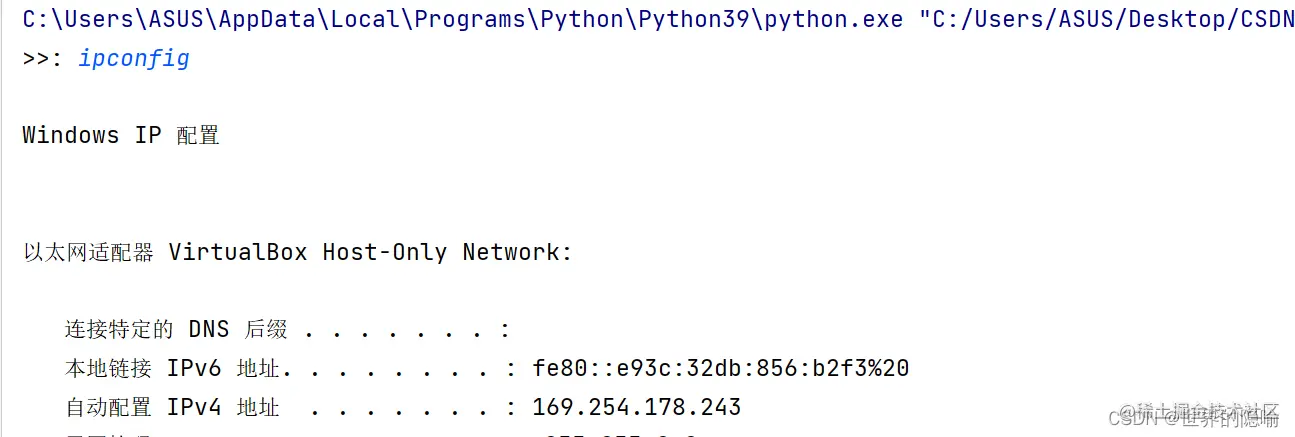Click the blue ipconfig command text
The width and height of the screenshot is (1295, 437).
coord(134,59)
